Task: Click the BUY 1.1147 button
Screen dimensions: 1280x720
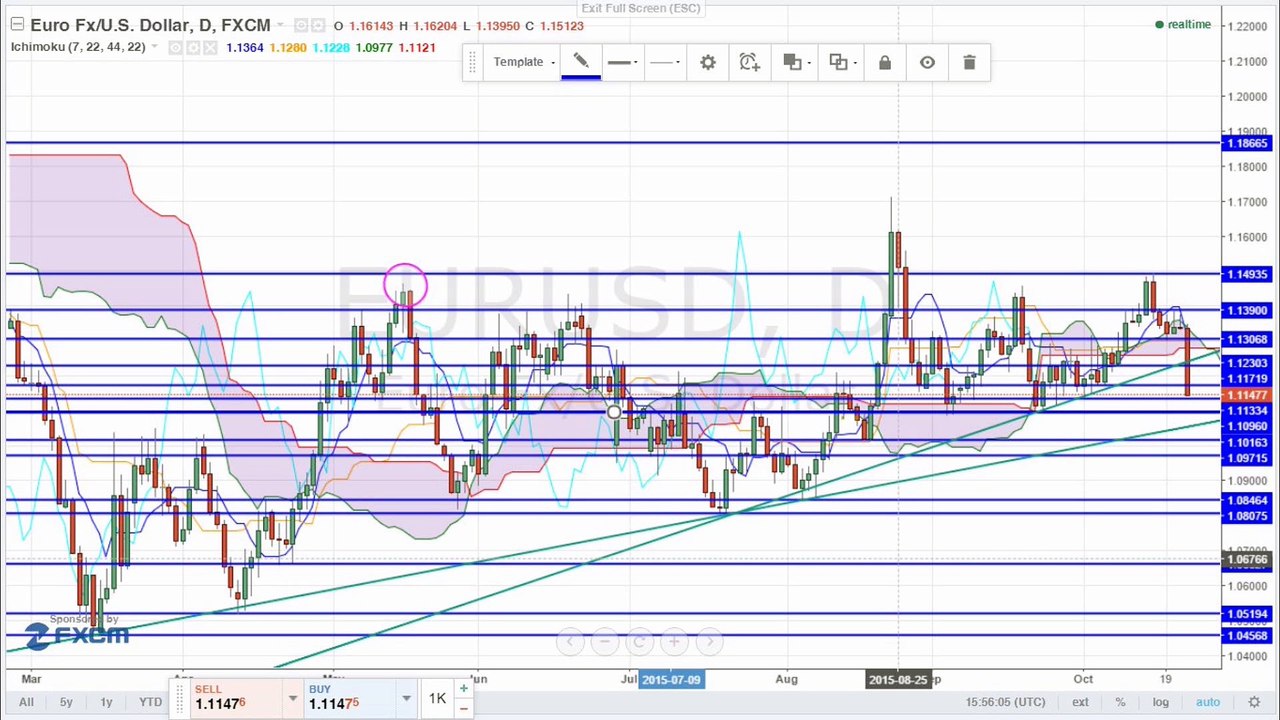Action: click(x=348, y=698)
